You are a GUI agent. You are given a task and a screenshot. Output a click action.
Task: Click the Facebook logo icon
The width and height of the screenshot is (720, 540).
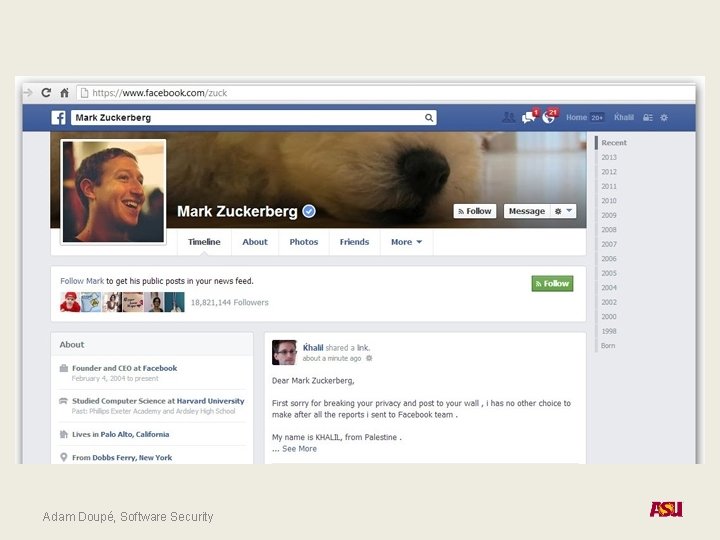point(58,118)
